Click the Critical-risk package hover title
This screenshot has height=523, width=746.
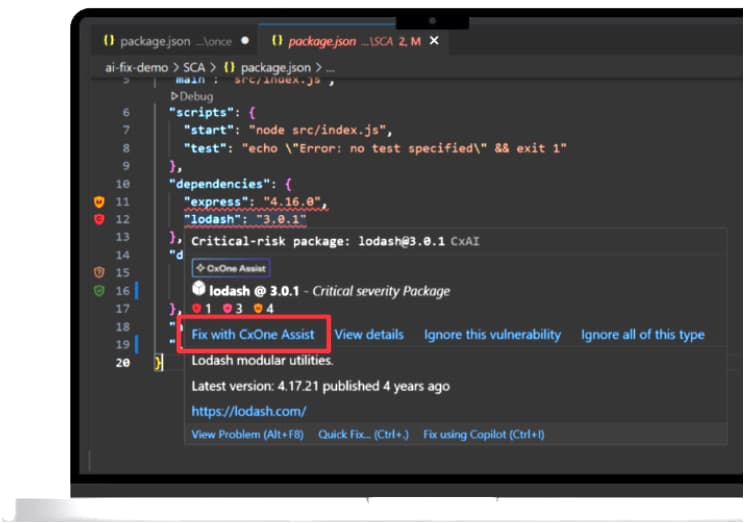pos(318,241)
